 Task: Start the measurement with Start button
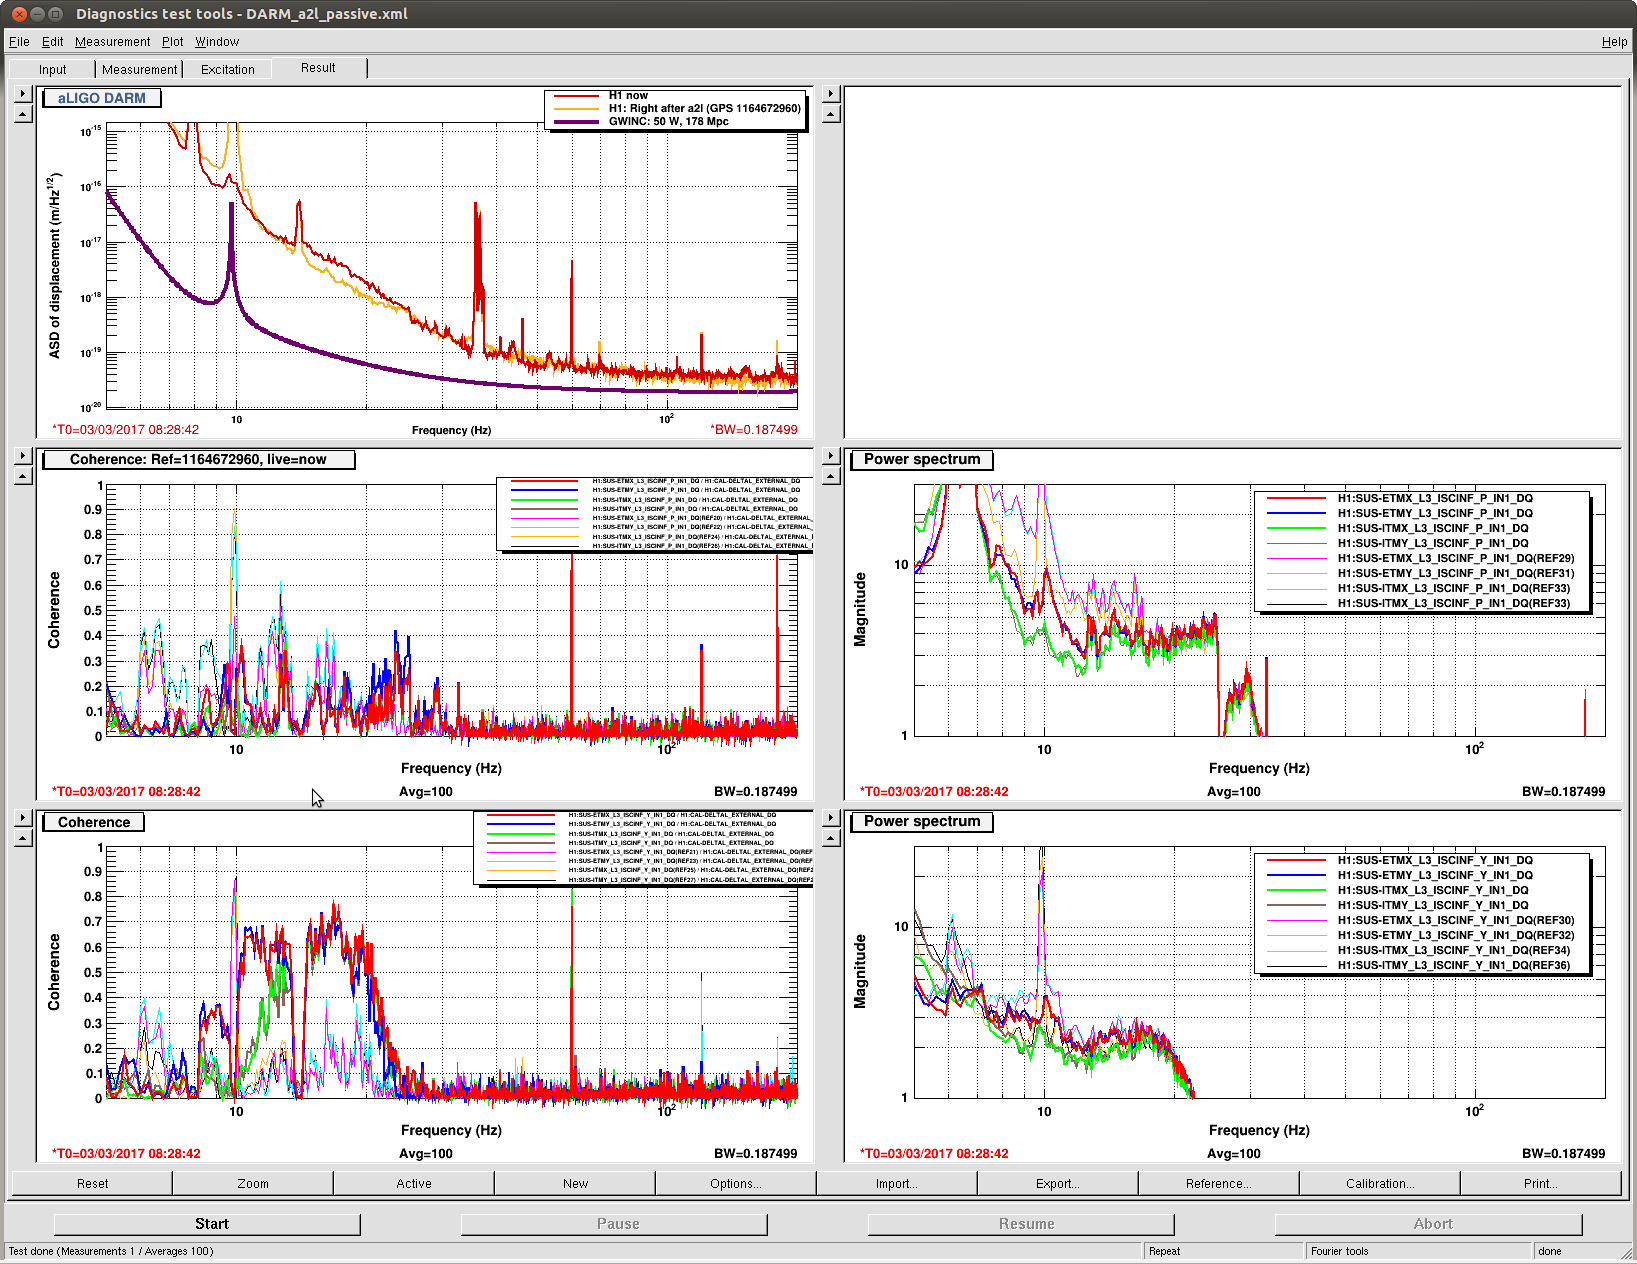207,1224
